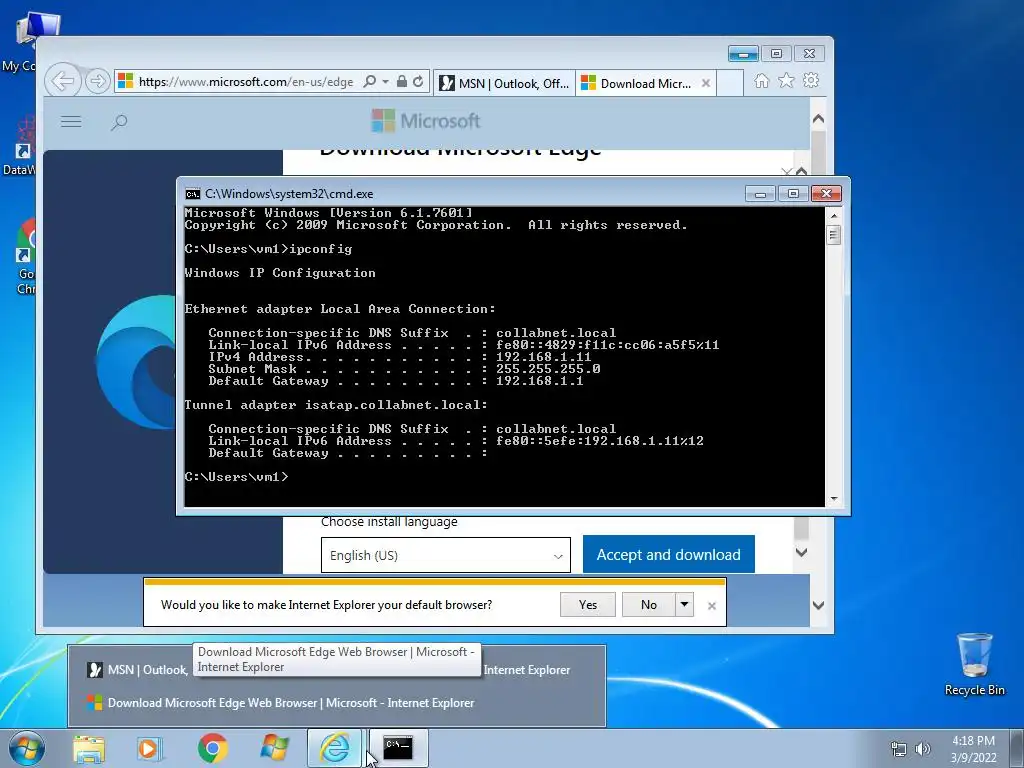Click Internet Explorer page scroll down arrow
This screenshot has height=768, width=1024.
click(818, 605)
